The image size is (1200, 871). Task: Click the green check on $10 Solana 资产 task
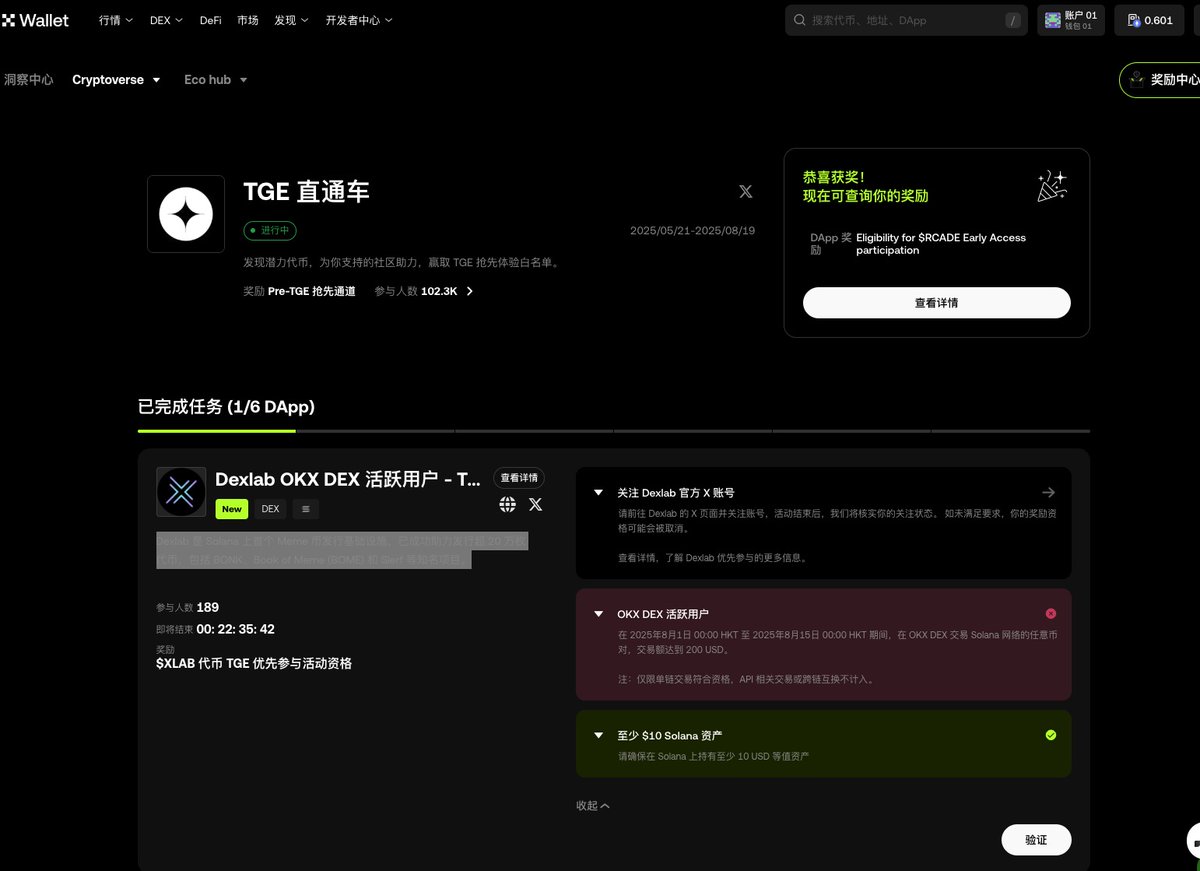coord(1051,735)
